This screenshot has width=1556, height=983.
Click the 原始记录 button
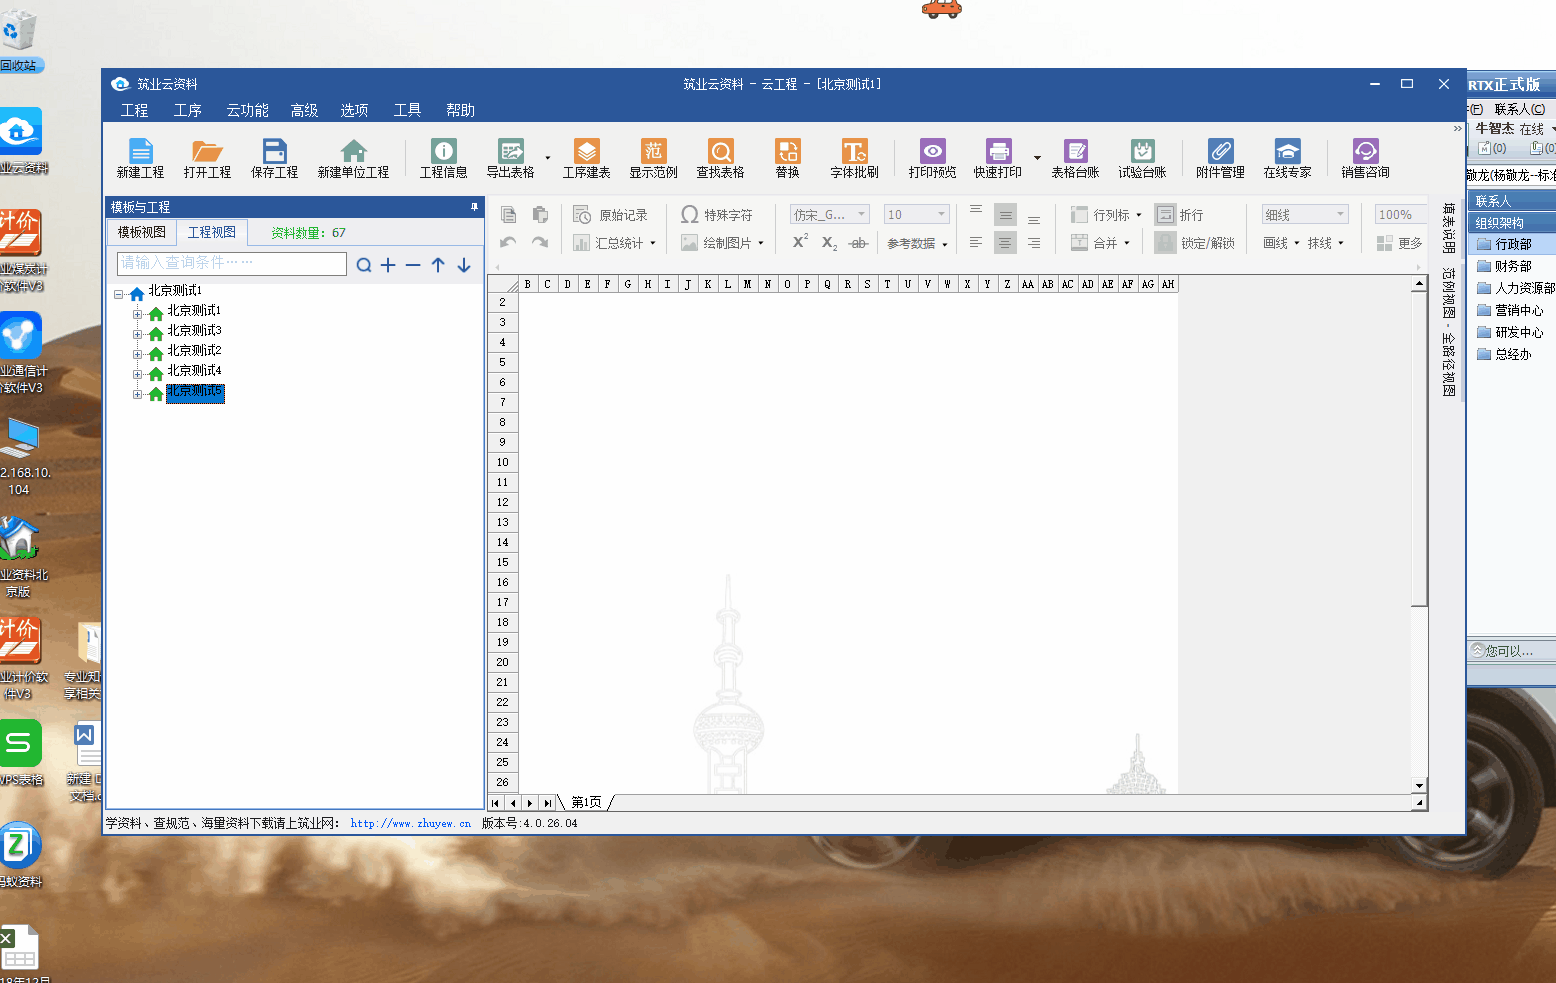click(611, 215)
